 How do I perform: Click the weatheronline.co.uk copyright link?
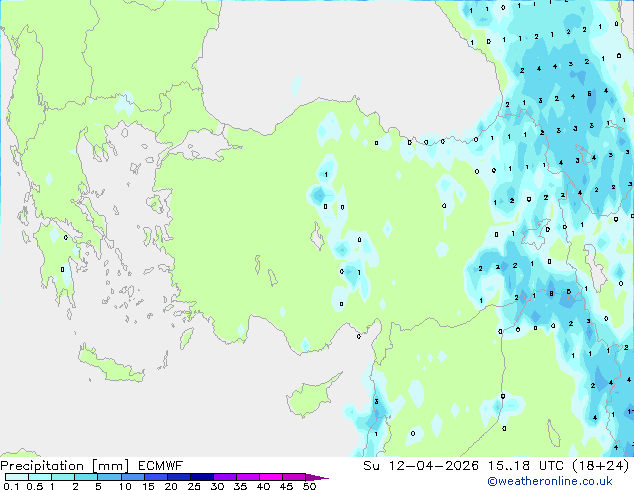pos(550,481)
